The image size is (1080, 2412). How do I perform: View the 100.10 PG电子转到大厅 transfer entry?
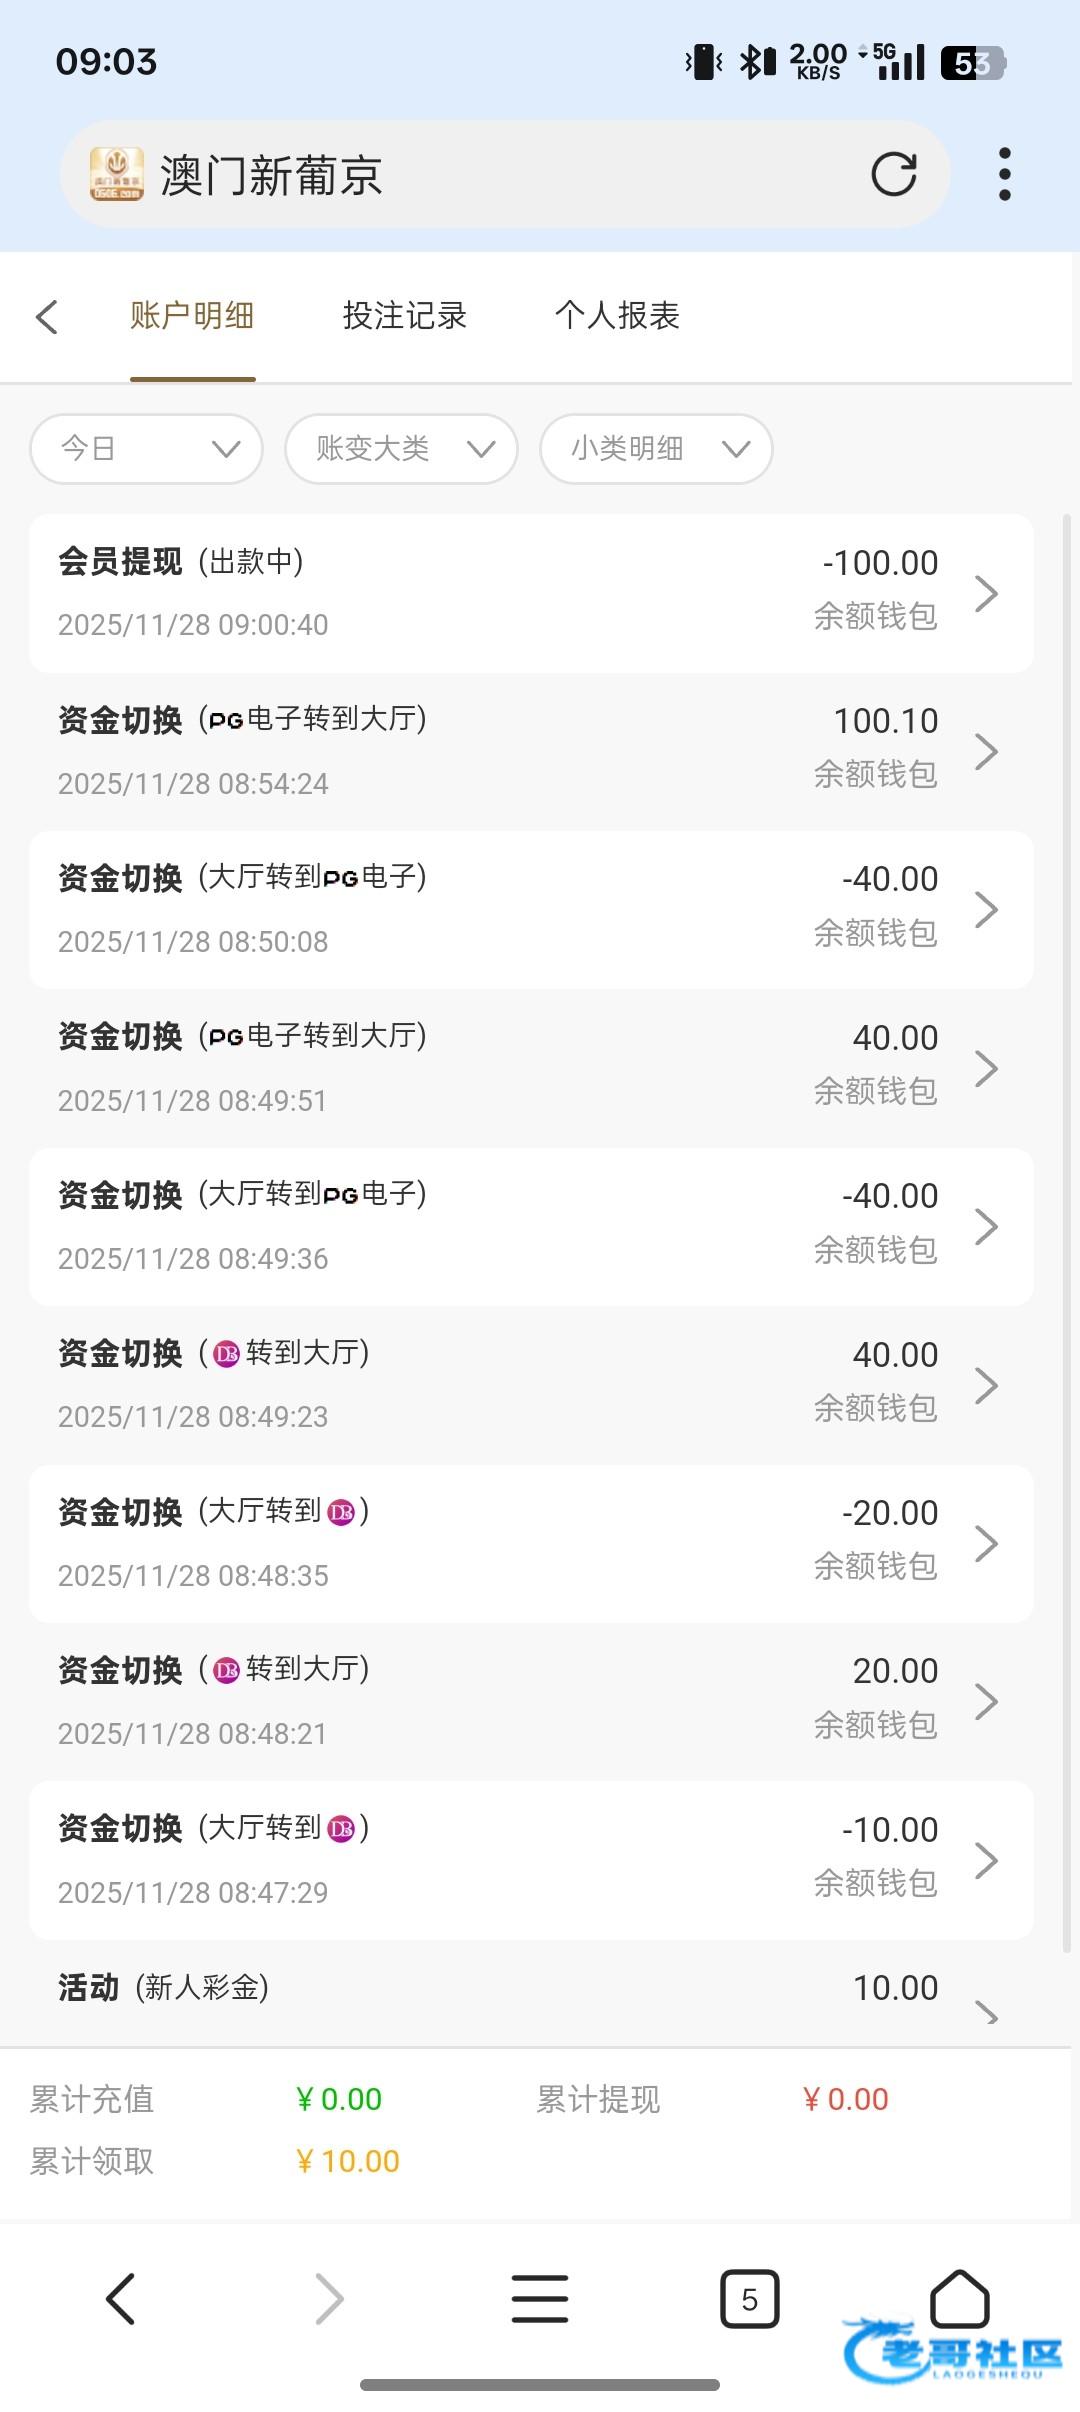click(x=531, y=751)
